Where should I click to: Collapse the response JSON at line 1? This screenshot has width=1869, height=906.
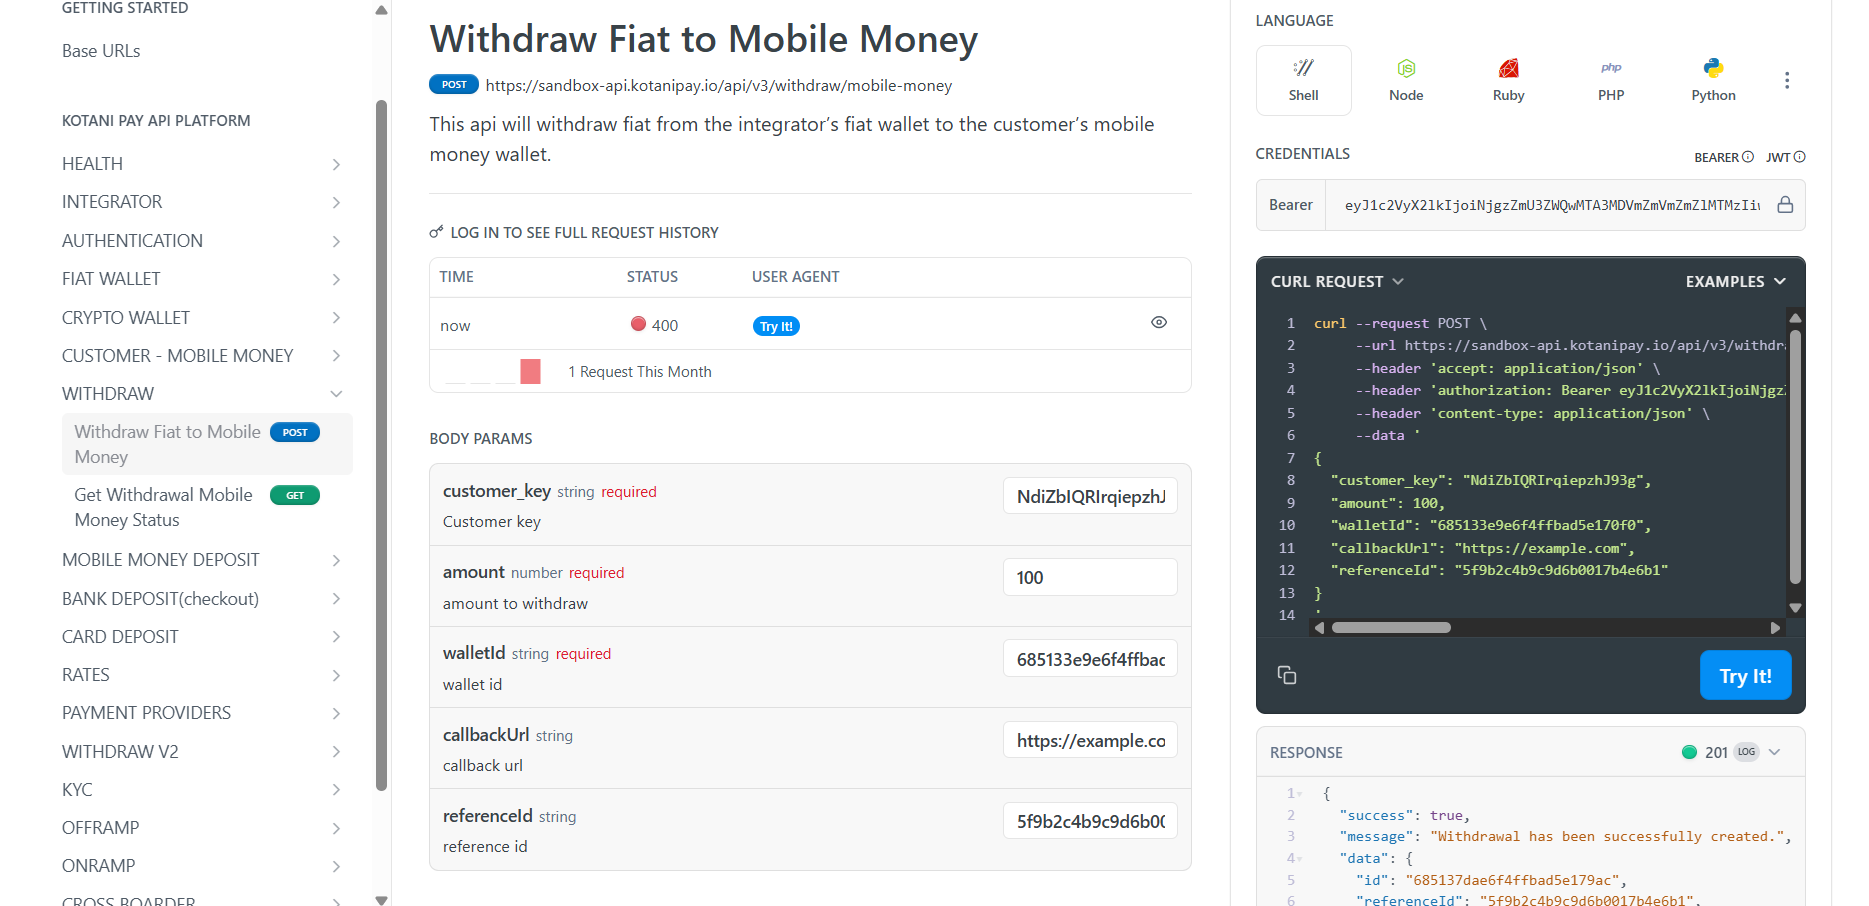[1300, 793]
